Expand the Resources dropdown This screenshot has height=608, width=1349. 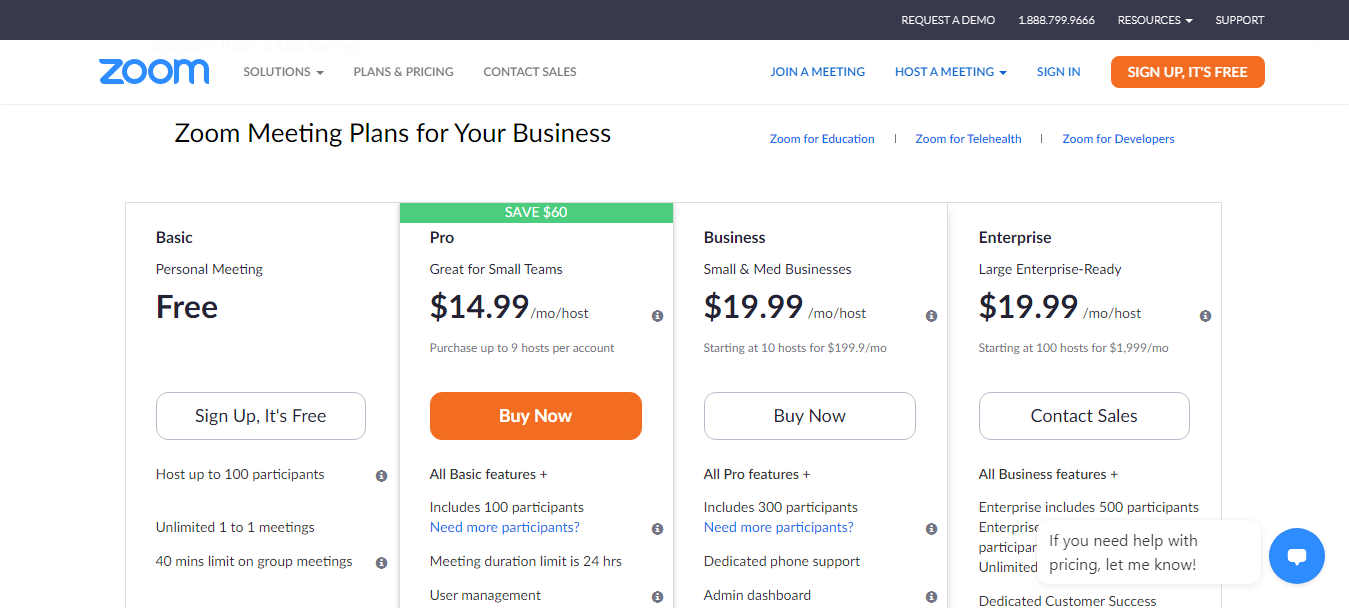pyautogui.click(x=1155, y=20)
